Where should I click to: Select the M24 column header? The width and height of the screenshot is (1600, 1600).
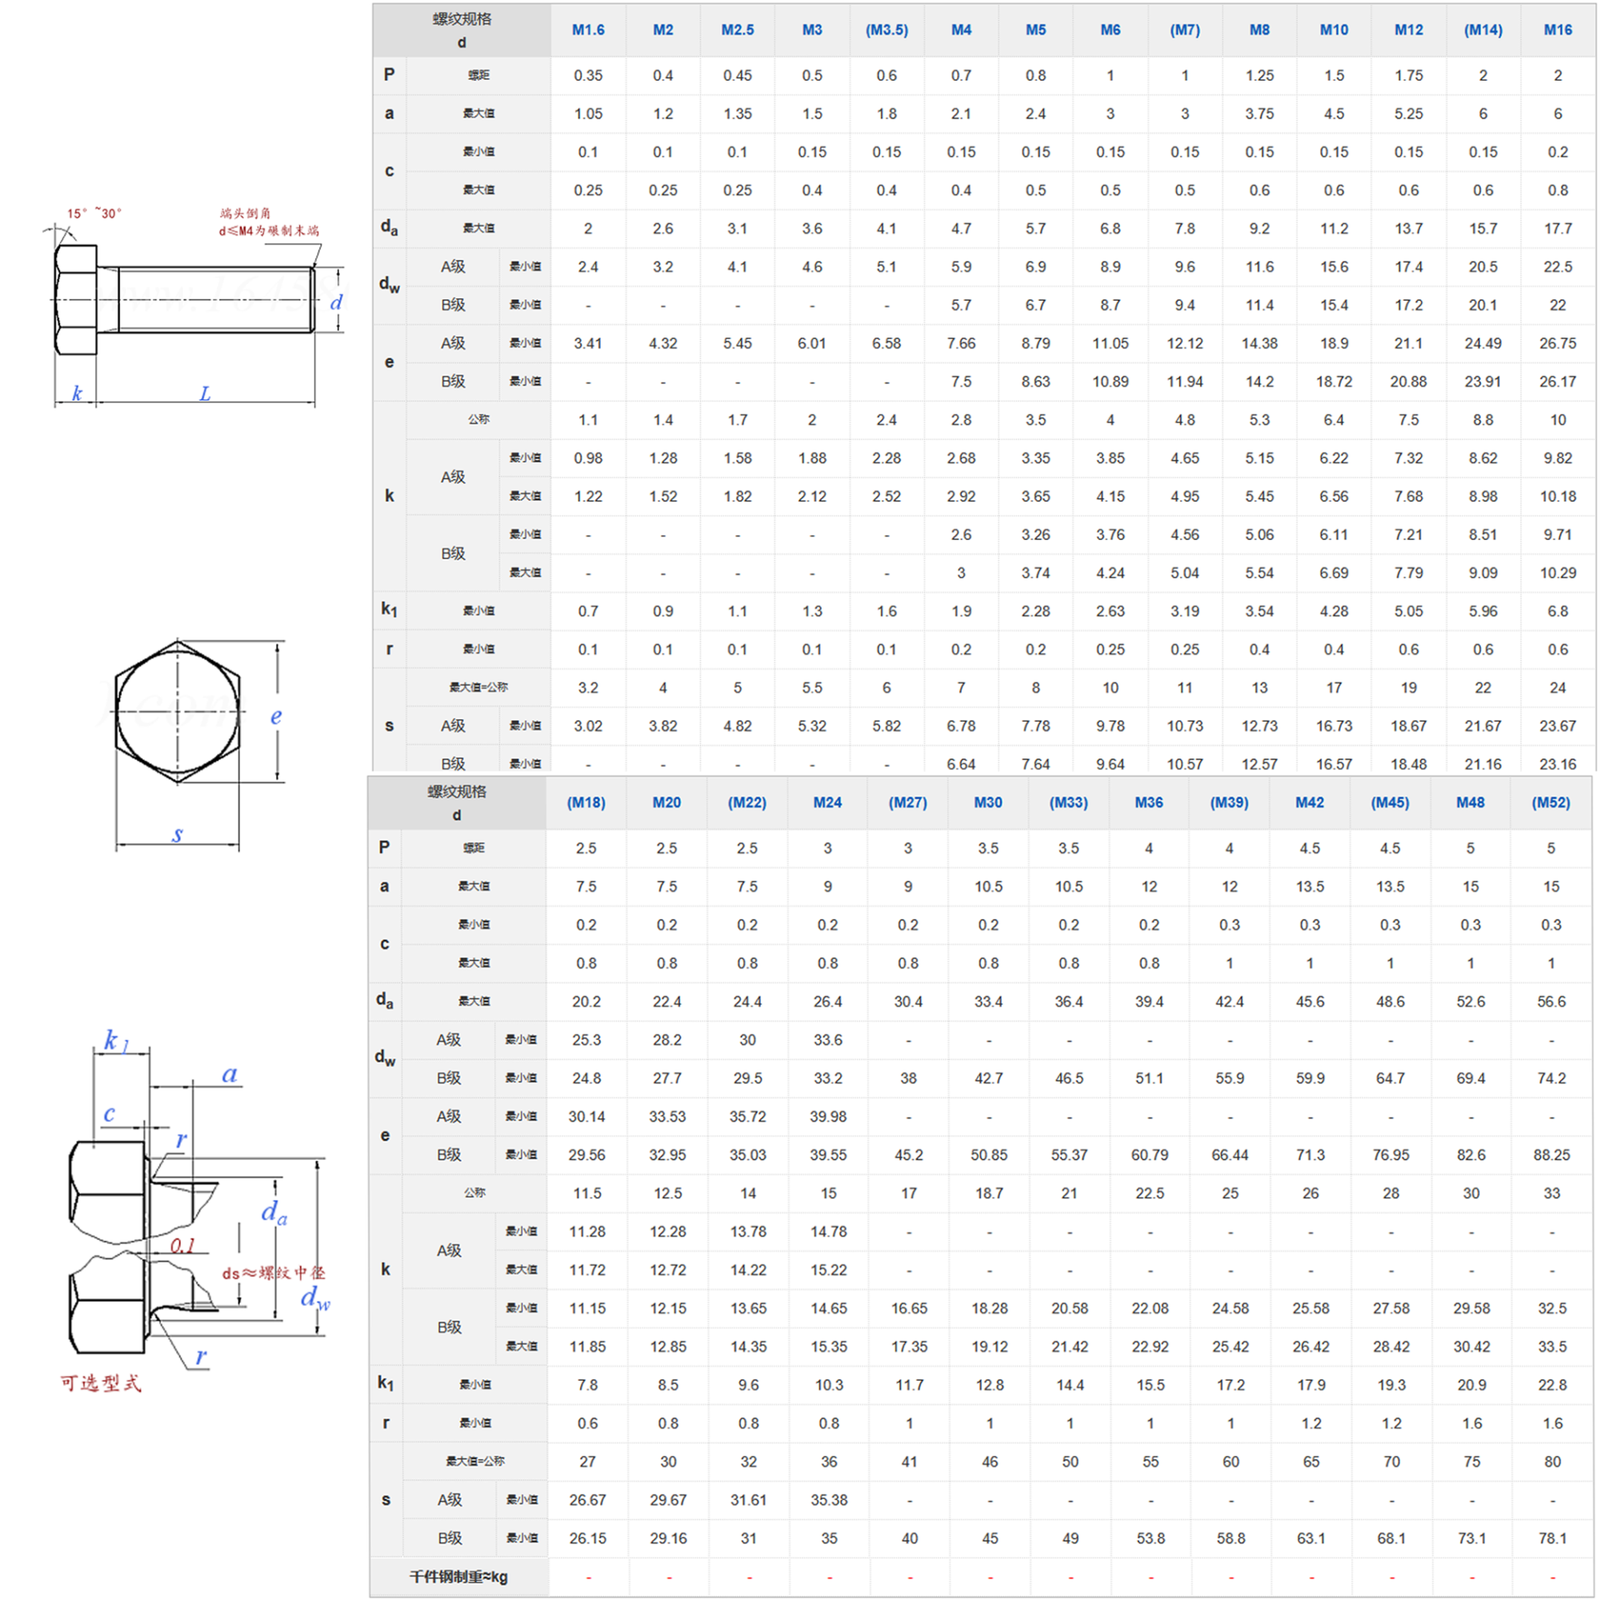827,803
